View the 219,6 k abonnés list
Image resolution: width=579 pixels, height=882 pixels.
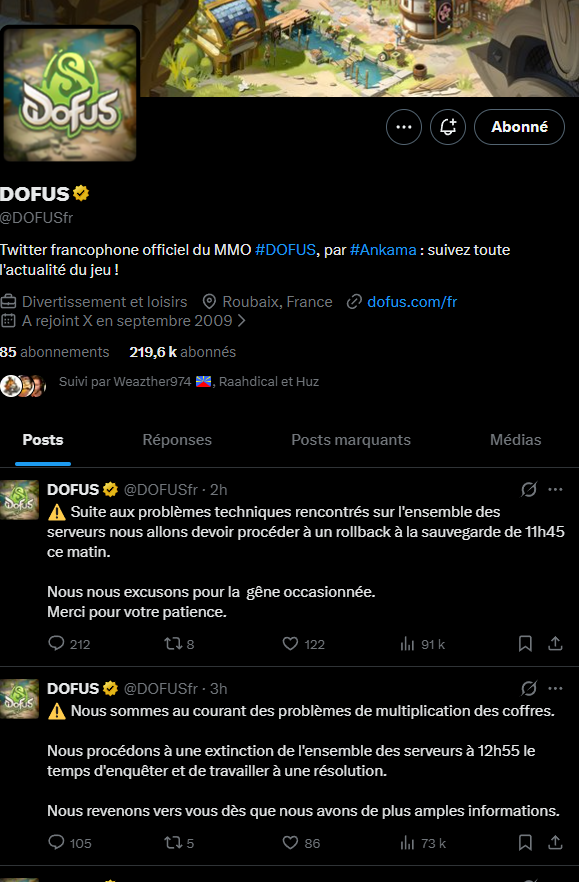(182, 352)
